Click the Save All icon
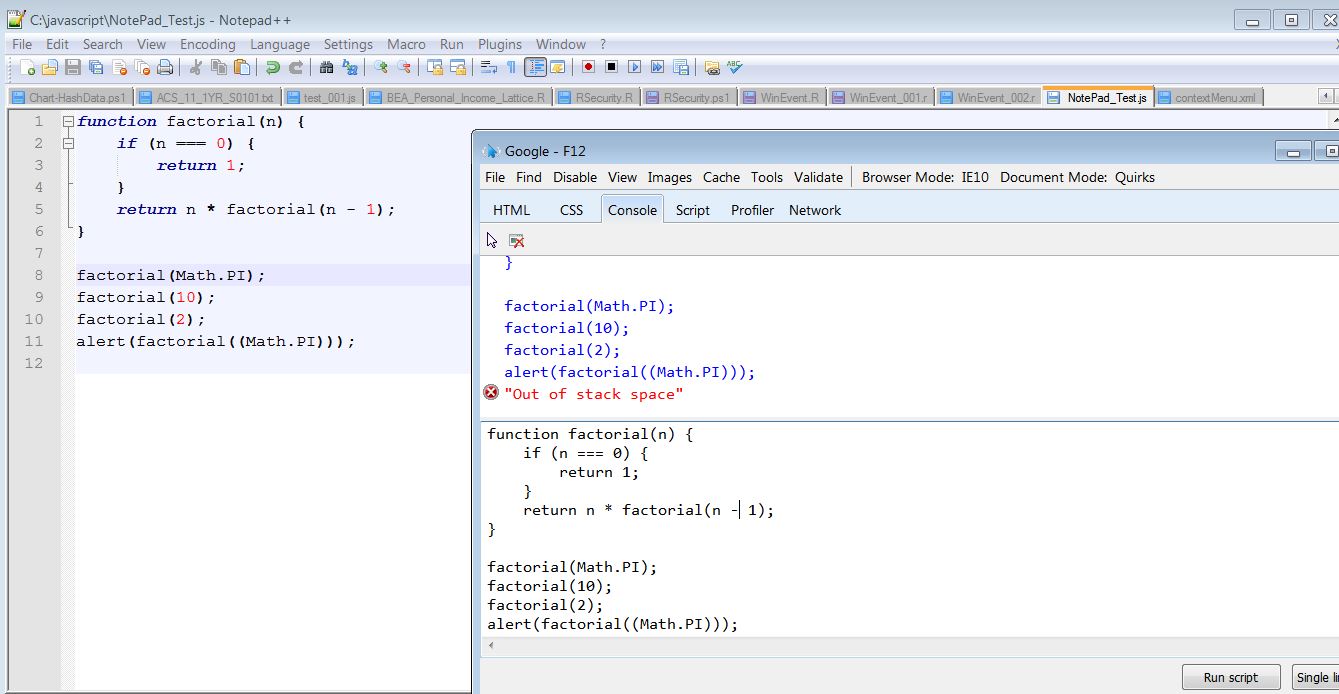1339x694 pixels. (x=97, y=67)
